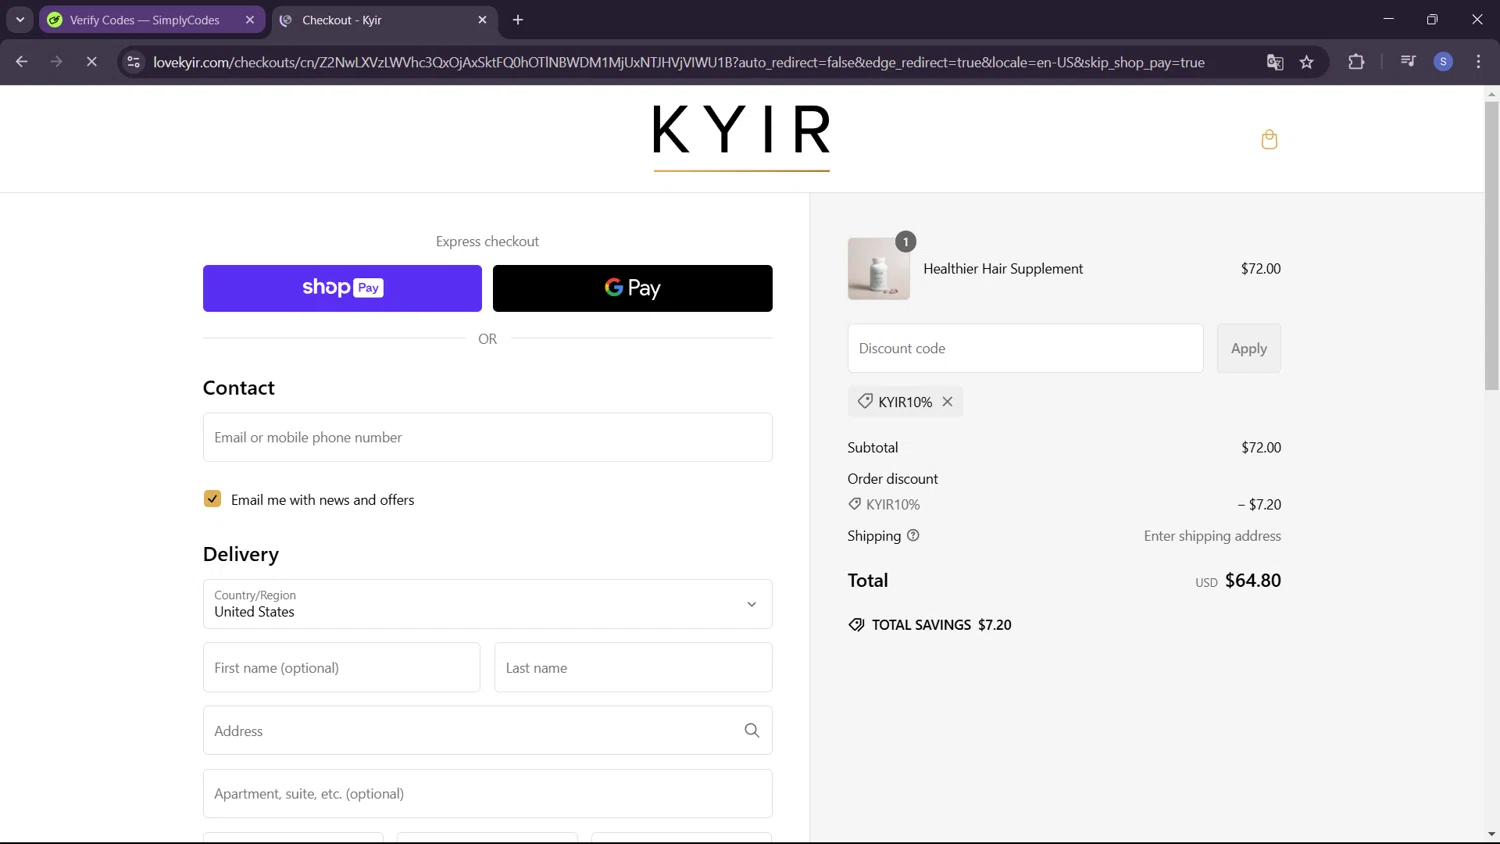Click the translate page icon
The width and height of the screenshot is (1500, 844).
pyautogui.click(x=1275, y=62)
